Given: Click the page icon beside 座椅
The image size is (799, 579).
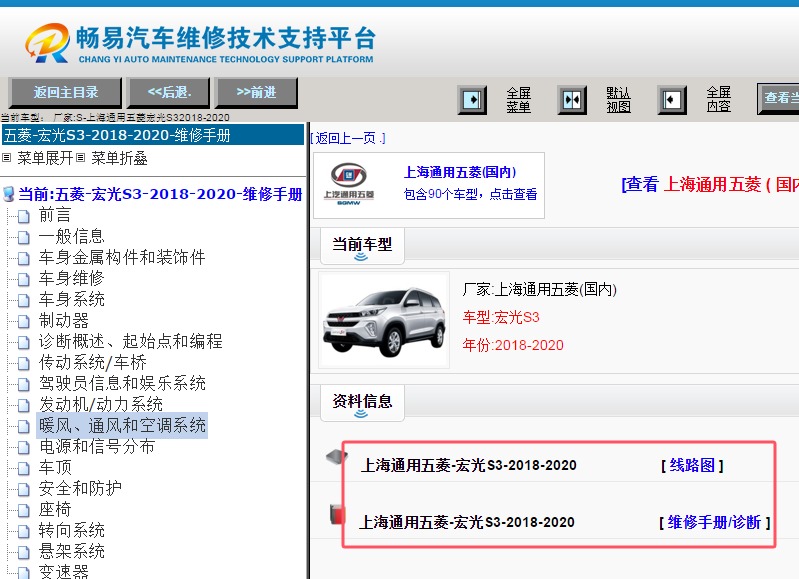Looking at the screenshot, I should [23, 511].
